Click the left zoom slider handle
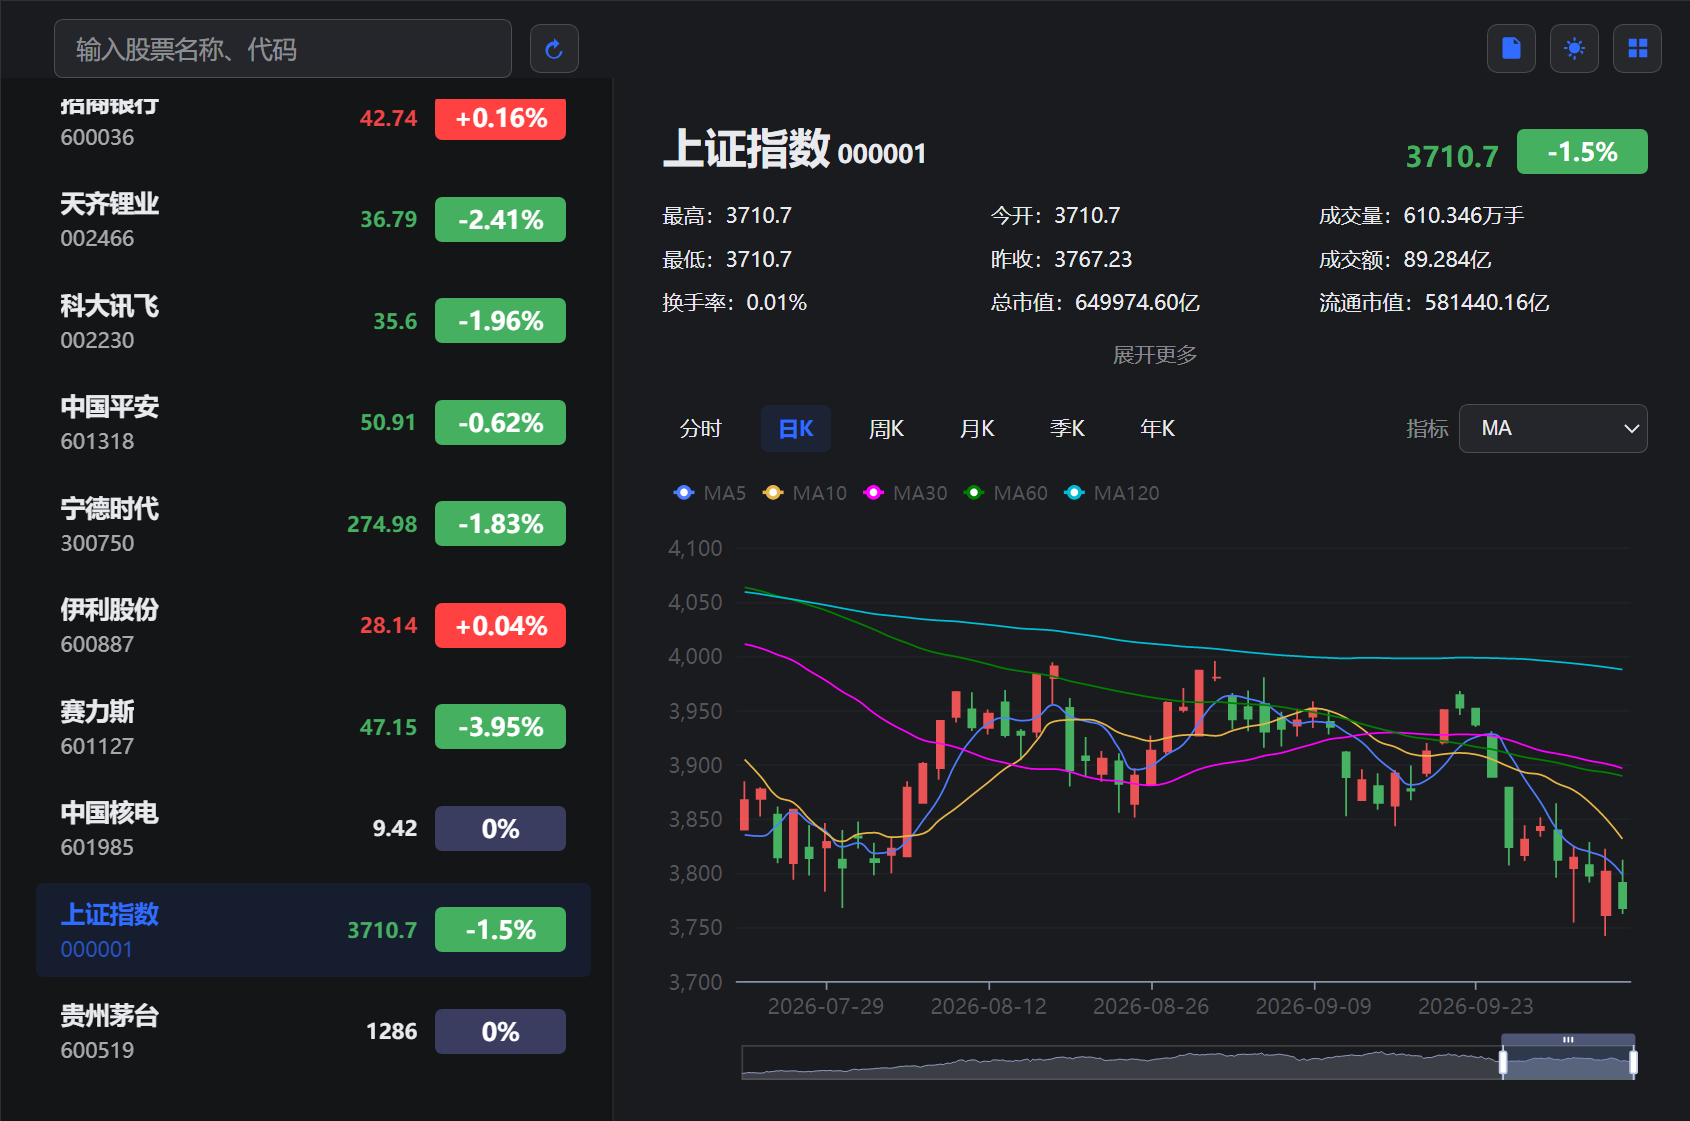 coord(1503,1062)
